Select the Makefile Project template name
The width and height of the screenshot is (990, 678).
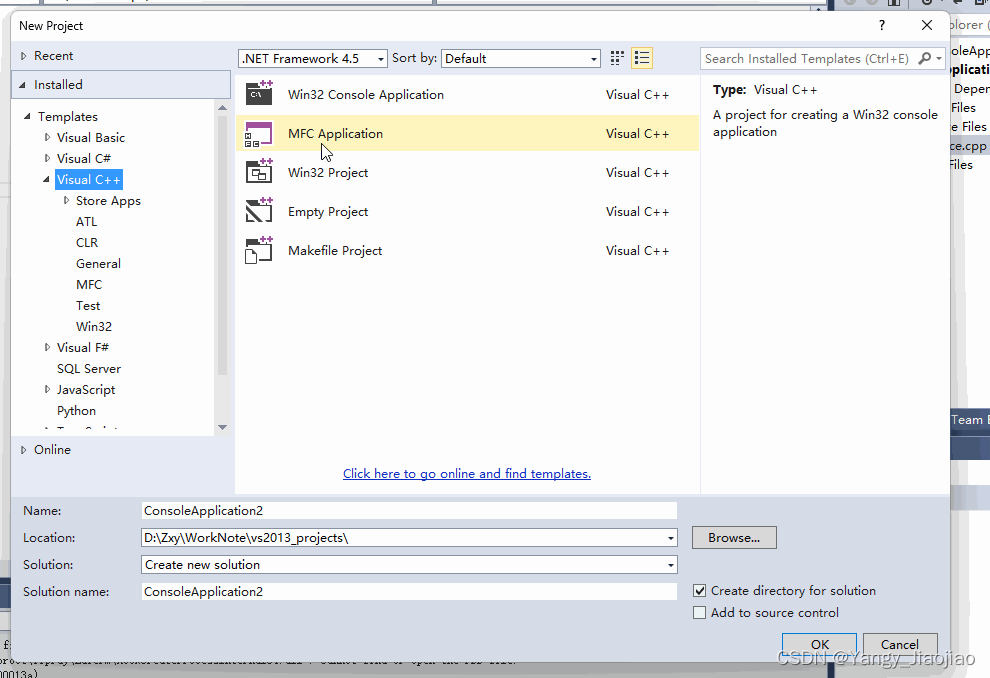pyautogui.click(x=335, y=251)
